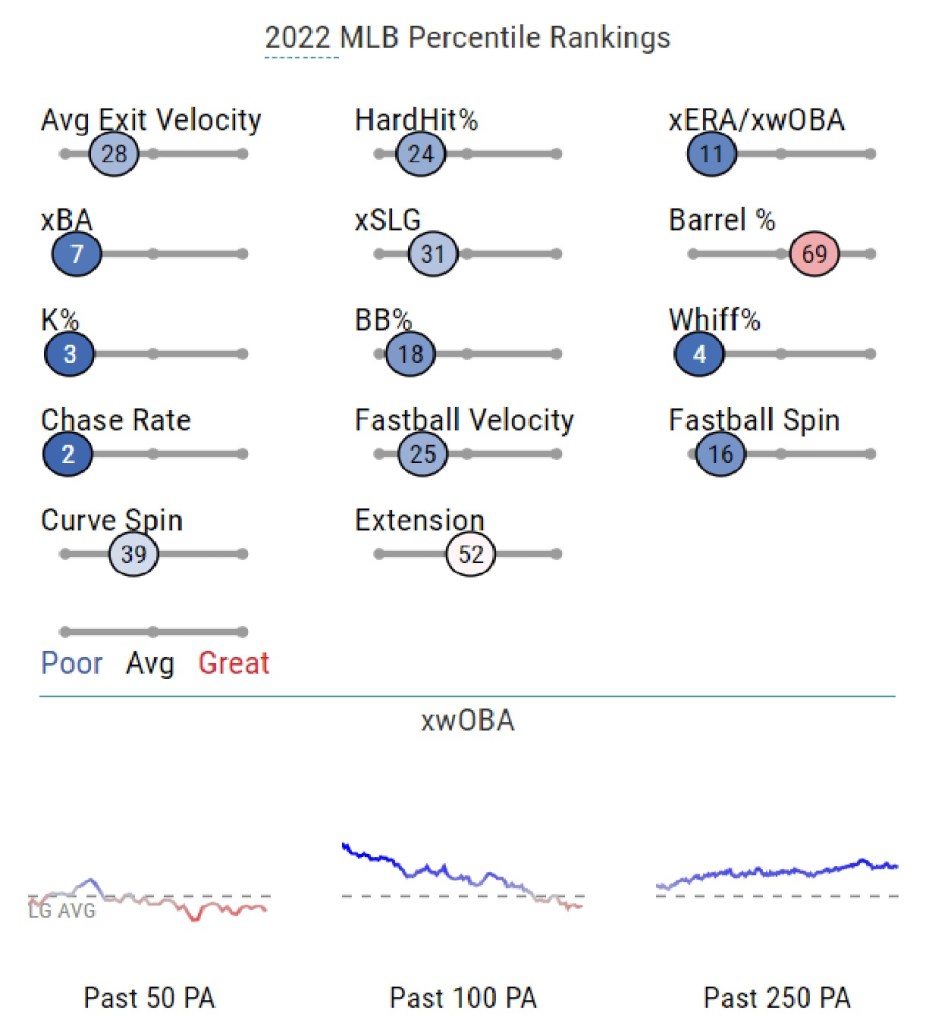Click the Avg Exit Velocity 28 percentile bubble
The height and width of the screenshot is (1023, 951).
coord(113,154)
